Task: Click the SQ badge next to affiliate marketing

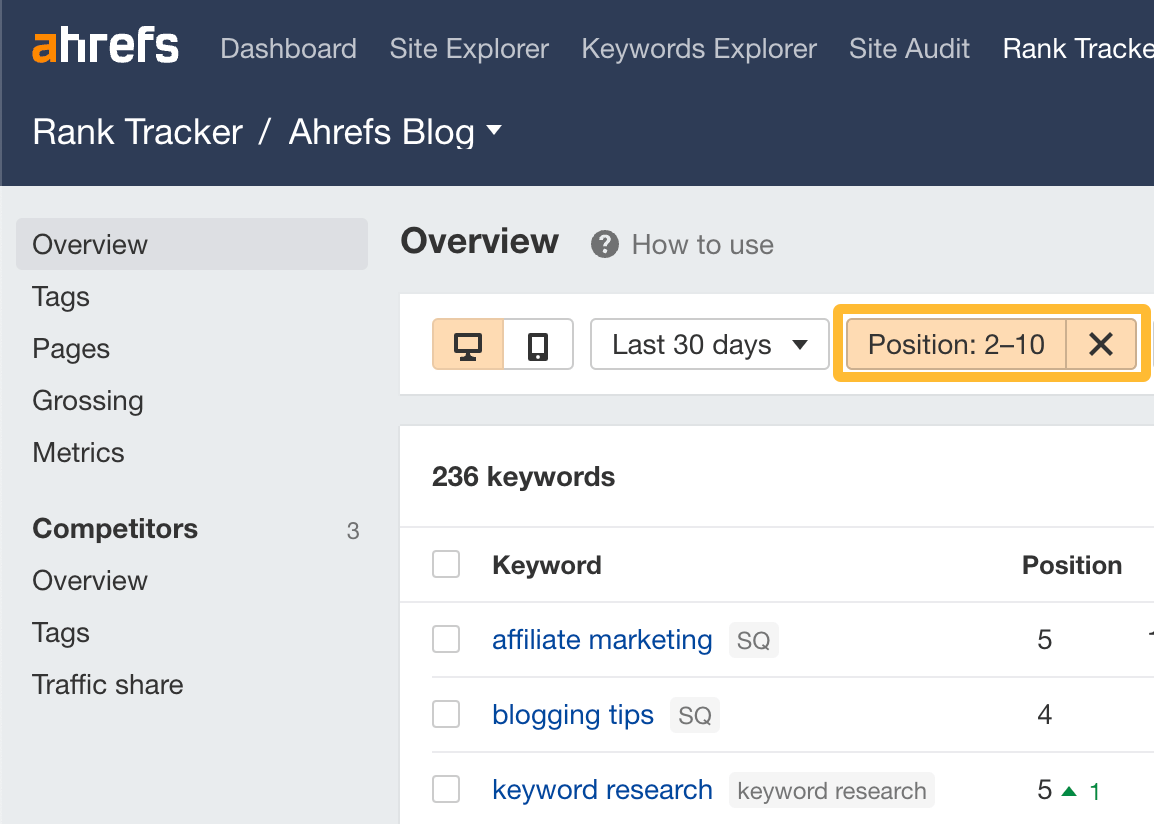Action: (753, 640)
